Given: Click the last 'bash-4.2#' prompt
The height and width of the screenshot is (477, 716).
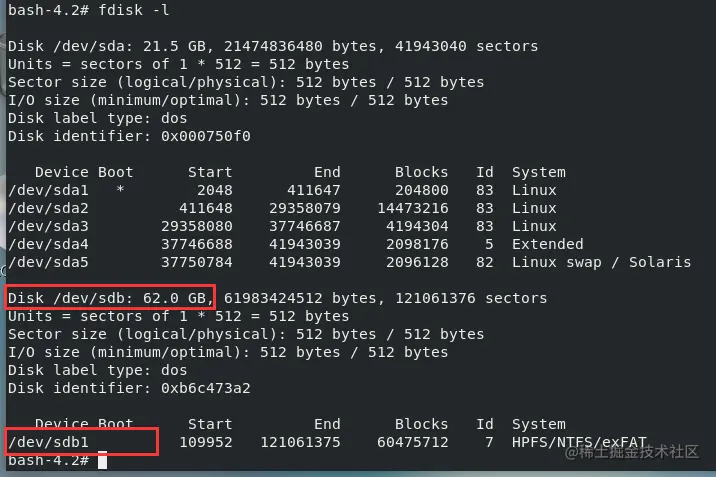Looking at the screenshot, I should coord(48,460).
